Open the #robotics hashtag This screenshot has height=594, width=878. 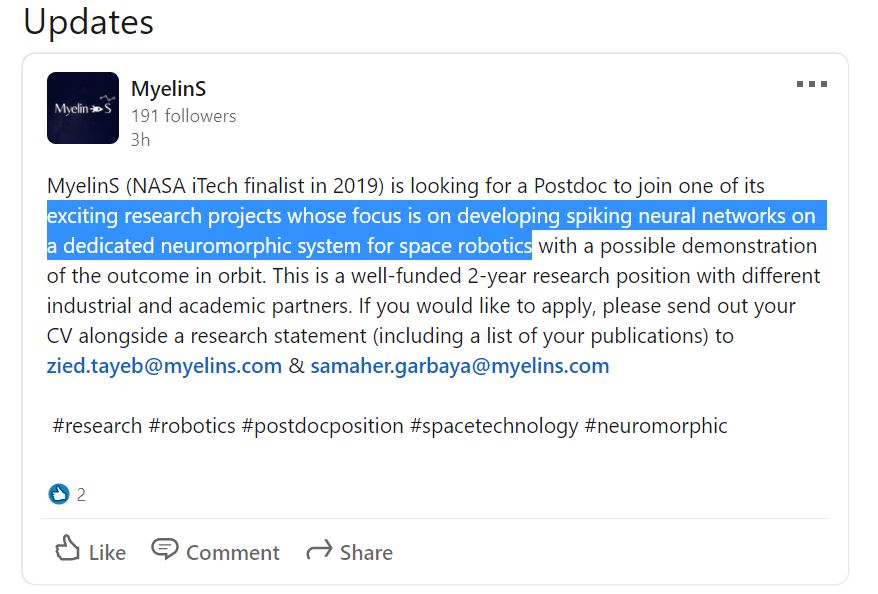click(x=192, y=426)
